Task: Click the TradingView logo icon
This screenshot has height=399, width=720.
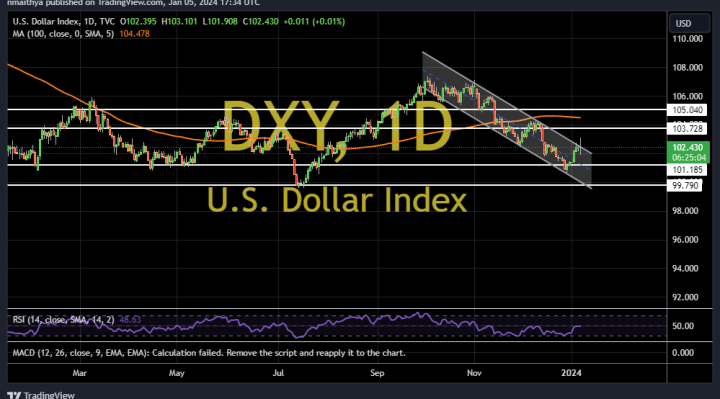Action: tap(14, 395)
